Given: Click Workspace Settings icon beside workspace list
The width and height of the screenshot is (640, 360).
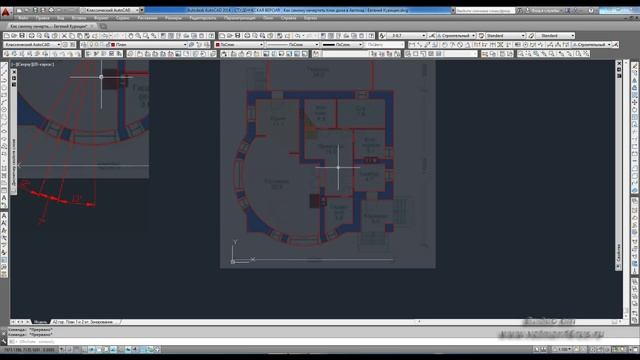Looking at the screenshot, I should coord(66,44).
